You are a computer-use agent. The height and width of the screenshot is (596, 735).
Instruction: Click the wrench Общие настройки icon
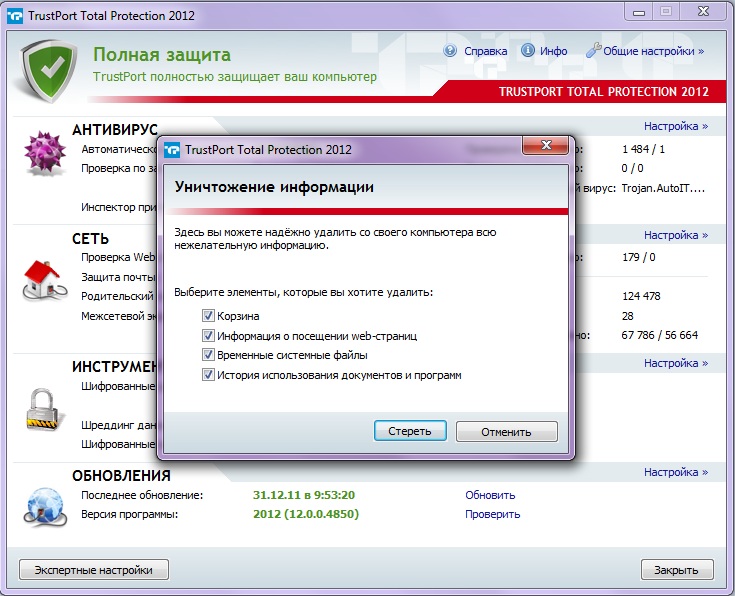pos(593,50)
